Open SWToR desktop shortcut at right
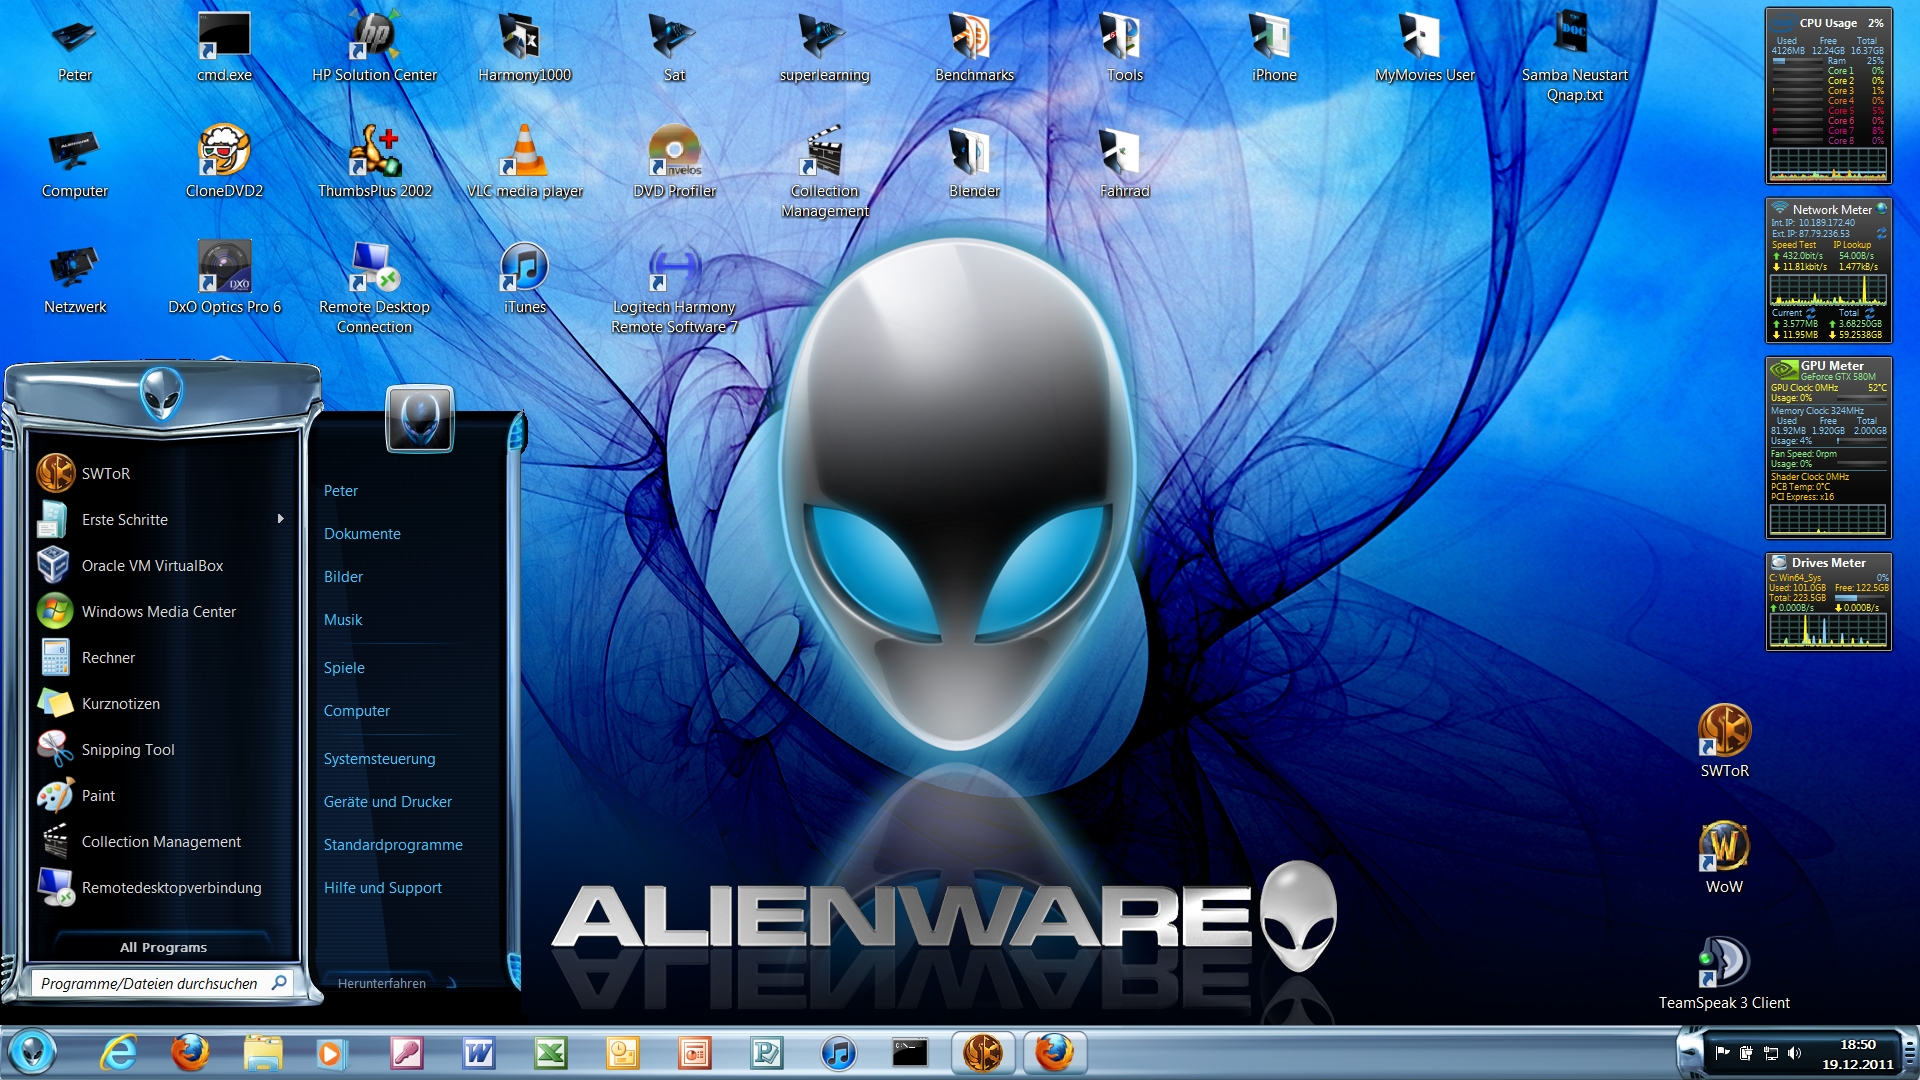Viewport: 1920px width, 1080px height. (1724, 742)
